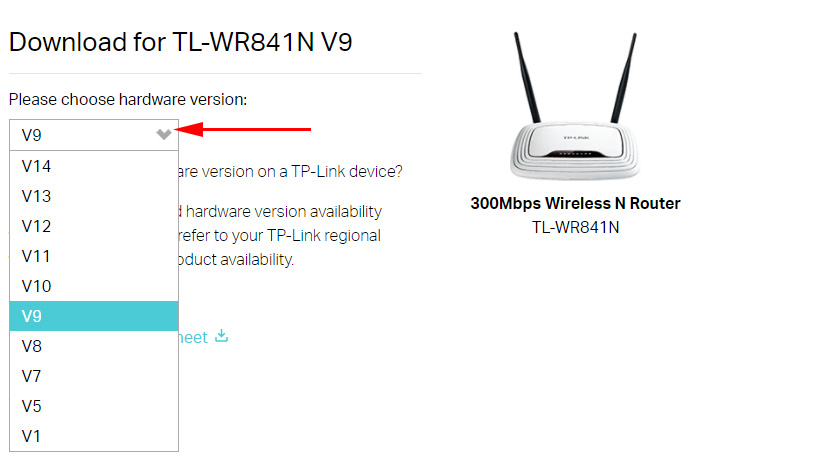The width and height of the screenshot is (835, 475).
Task: Pick V8 in the dropdown list
Action: coord(94,346)
